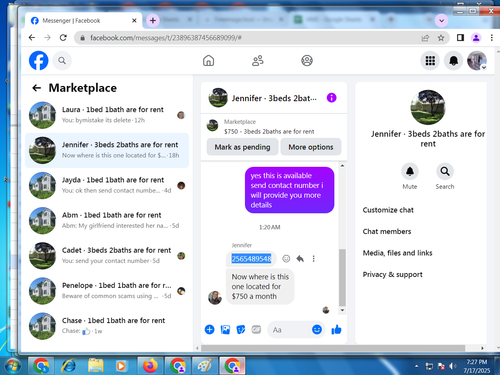
Task: Attach a photo using image icon
Action: 225,330
